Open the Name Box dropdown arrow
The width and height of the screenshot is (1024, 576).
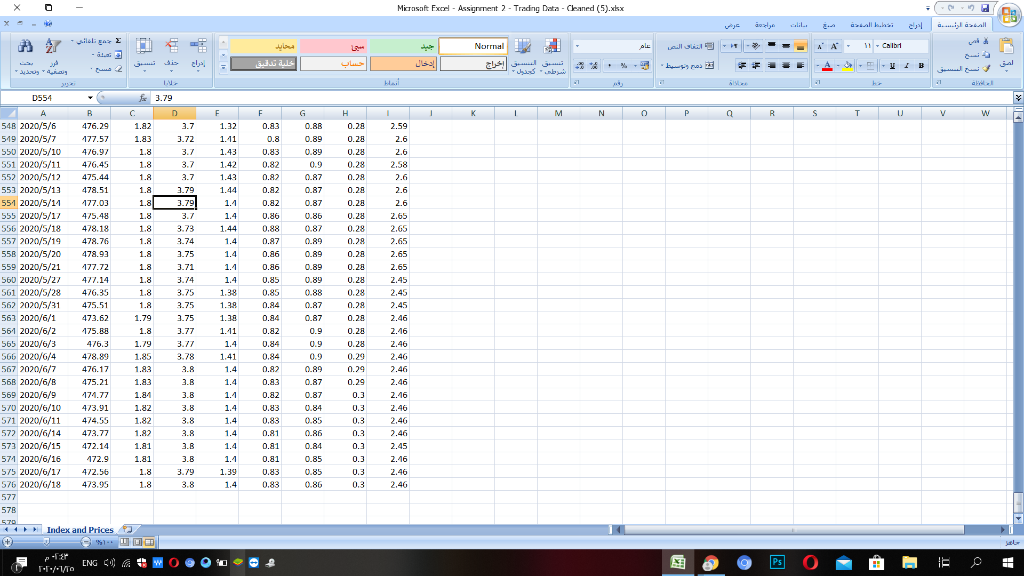click(x=90, y=98)
